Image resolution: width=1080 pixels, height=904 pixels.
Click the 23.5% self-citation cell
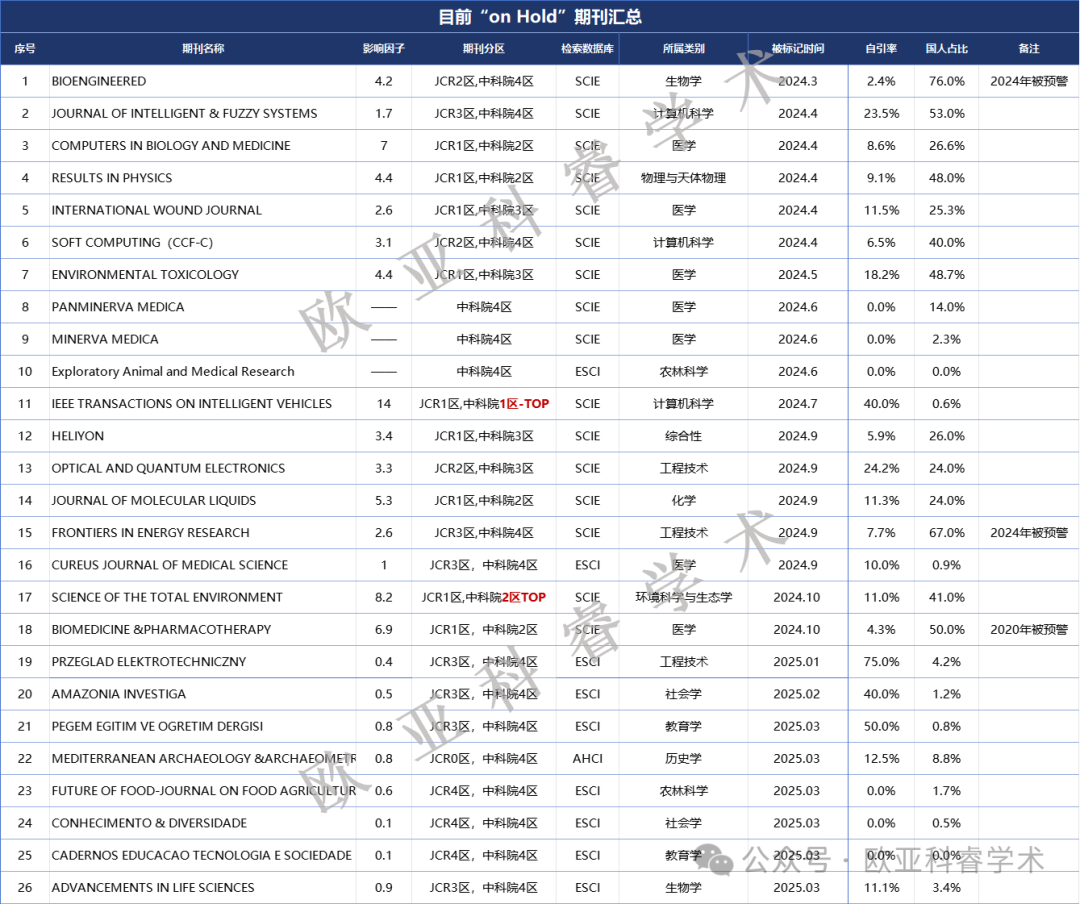point(881,114)
